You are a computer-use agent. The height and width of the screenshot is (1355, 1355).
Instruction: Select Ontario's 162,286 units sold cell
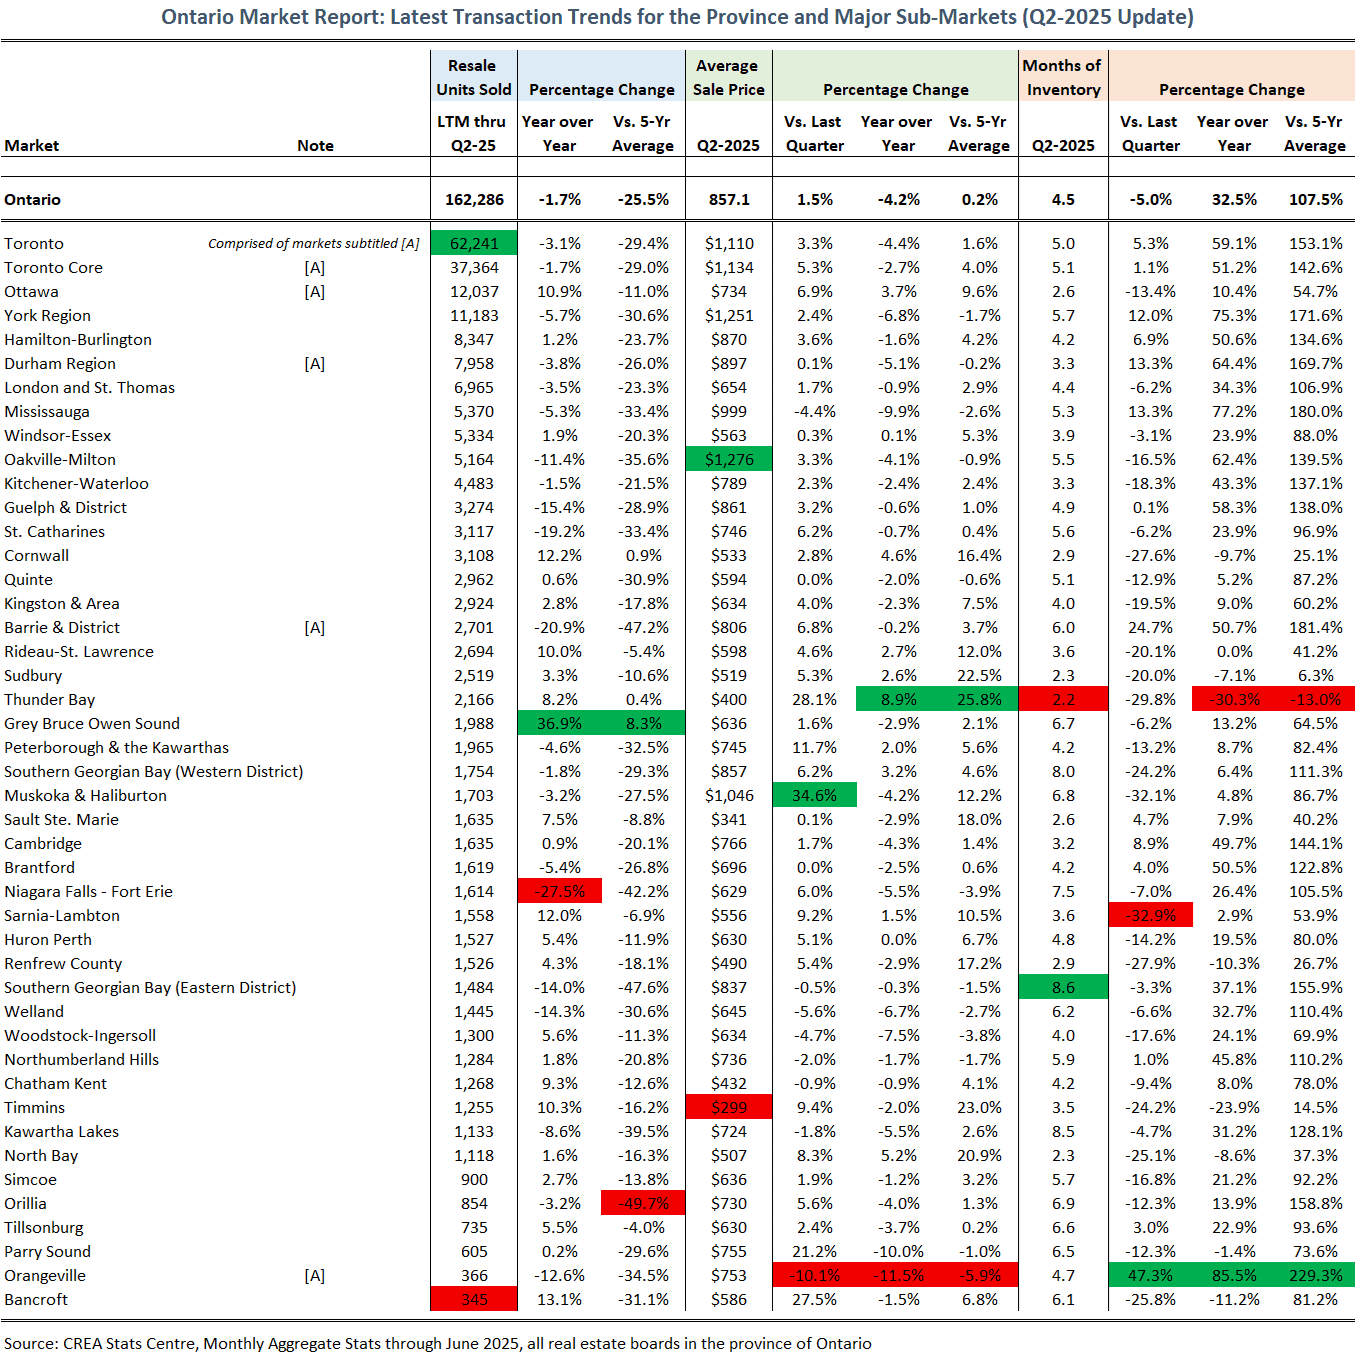click(474, 200)
